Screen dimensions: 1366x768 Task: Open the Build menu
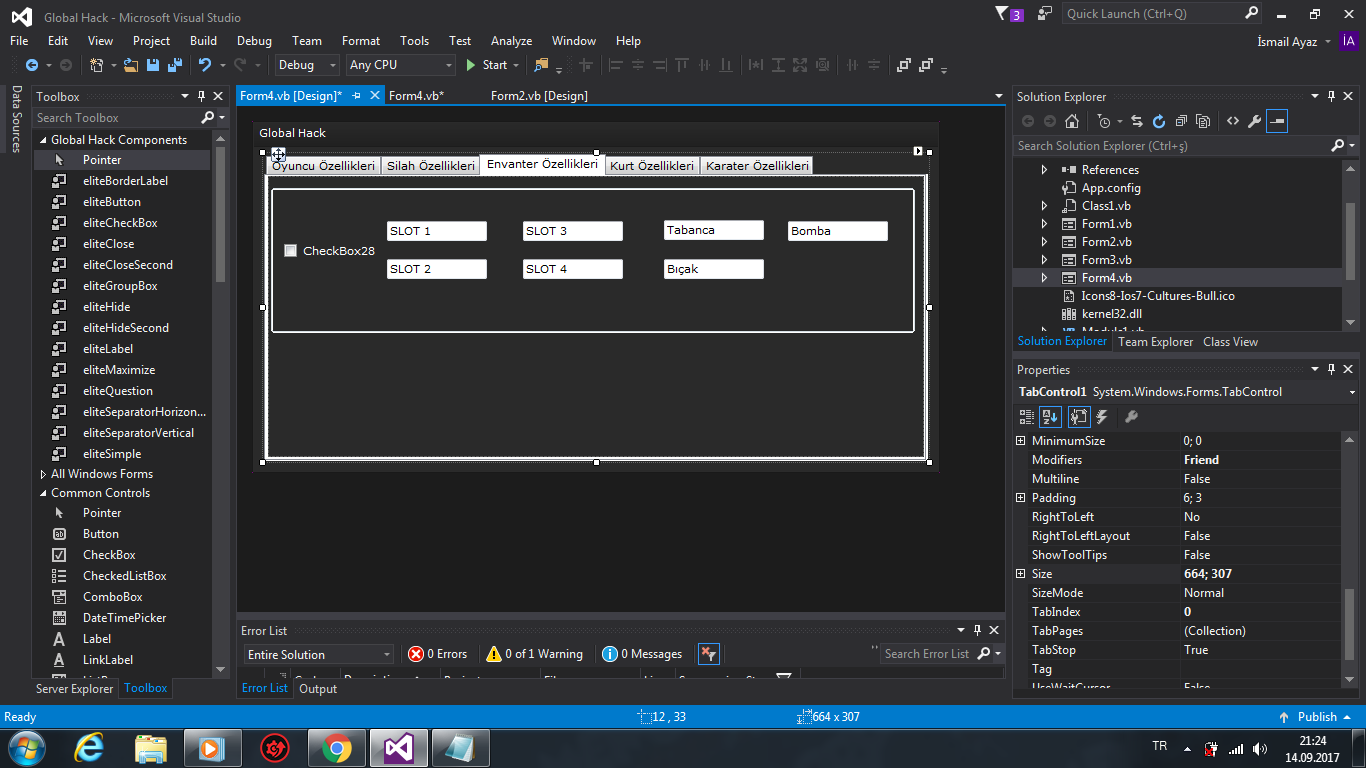click(x=203, y=41)
